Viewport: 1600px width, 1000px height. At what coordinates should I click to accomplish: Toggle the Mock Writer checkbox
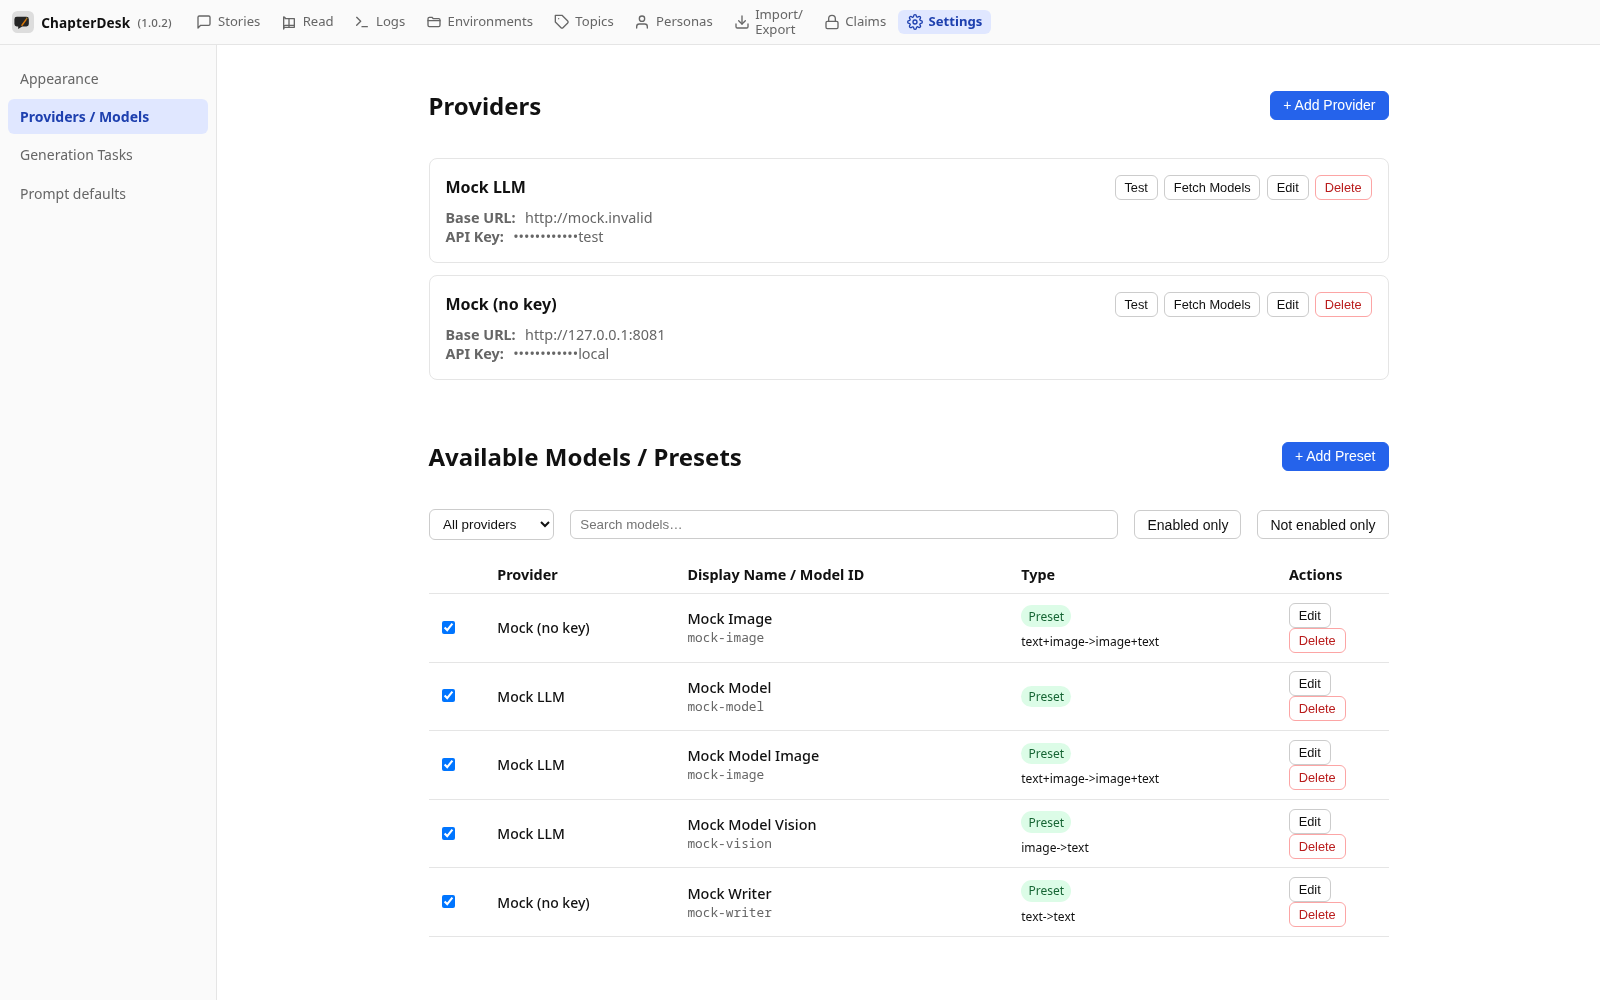(448, 902)
